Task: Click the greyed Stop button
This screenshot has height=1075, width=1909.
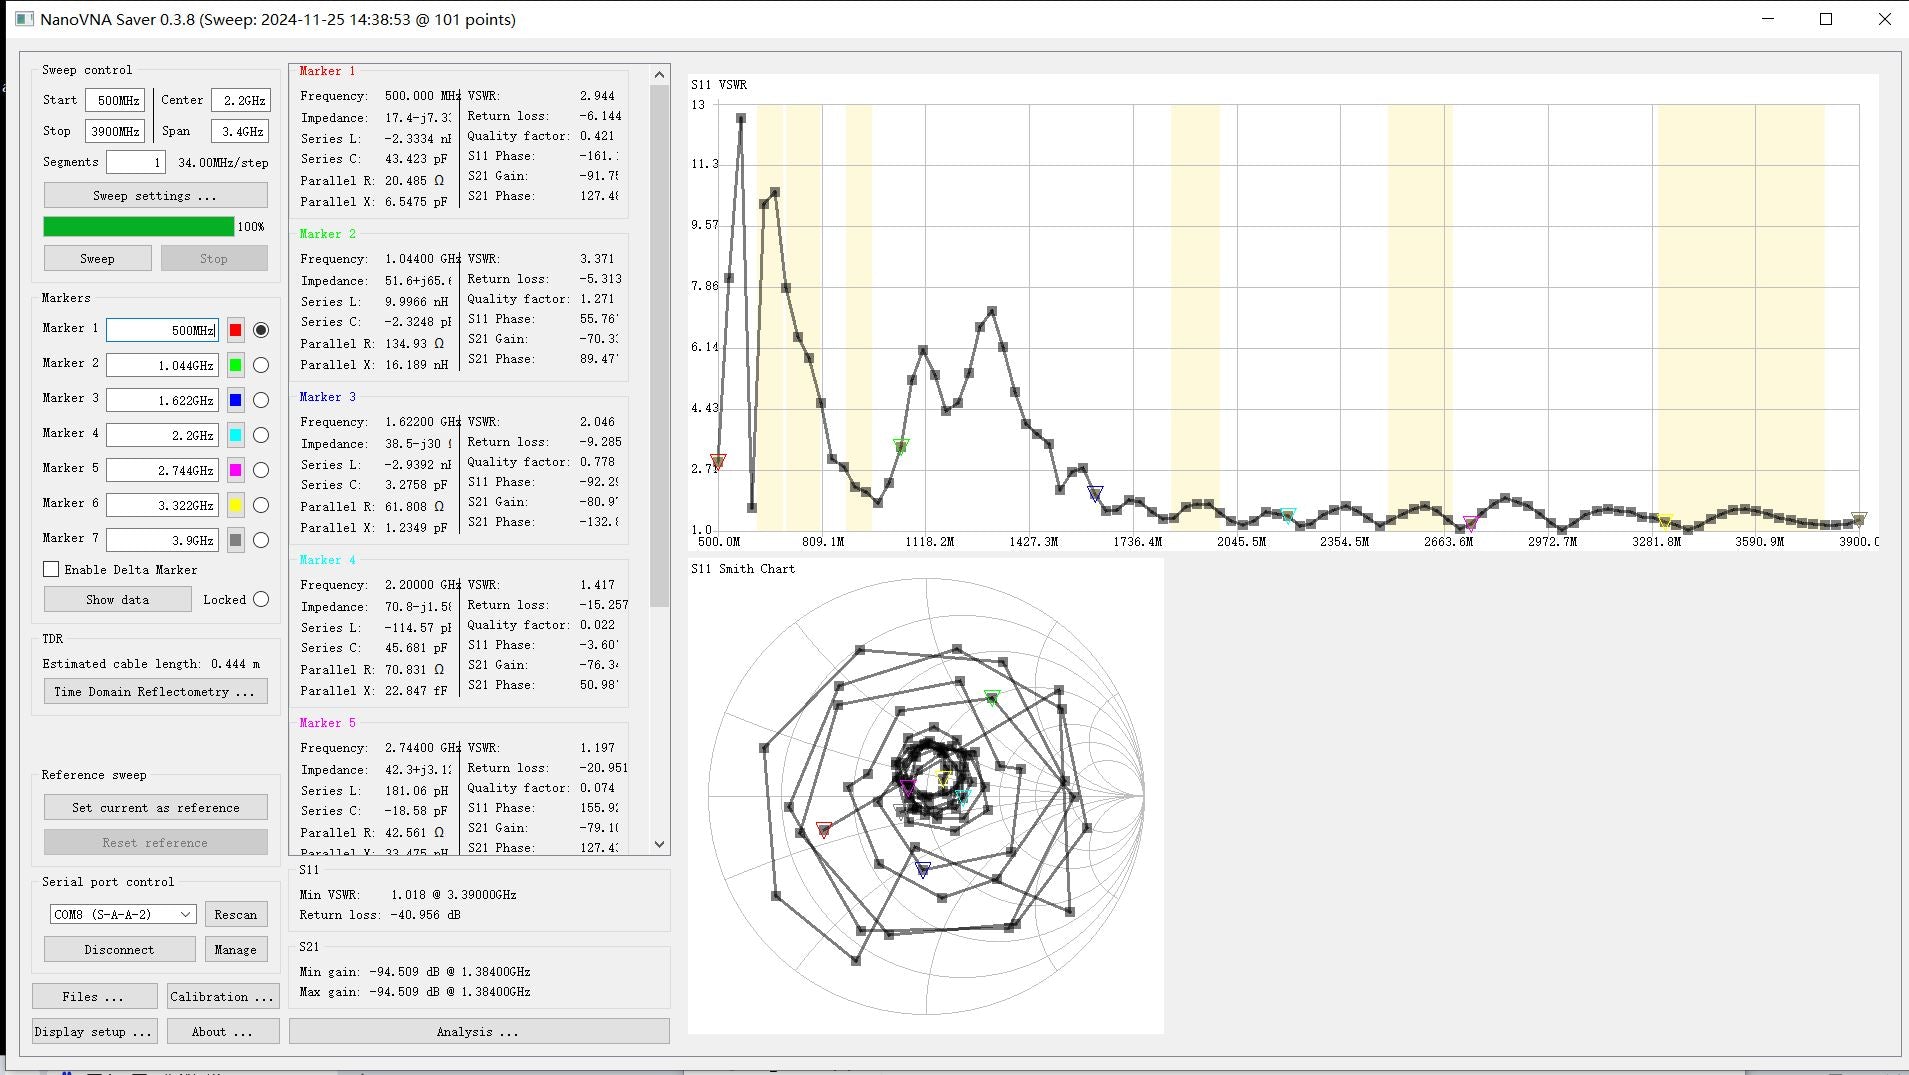Action: point(214,258)
